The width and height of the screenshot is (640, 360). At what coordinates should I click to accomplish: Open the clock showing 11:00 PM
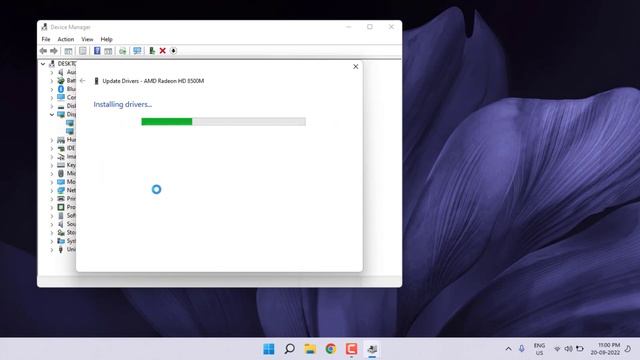tap(605, 349)
